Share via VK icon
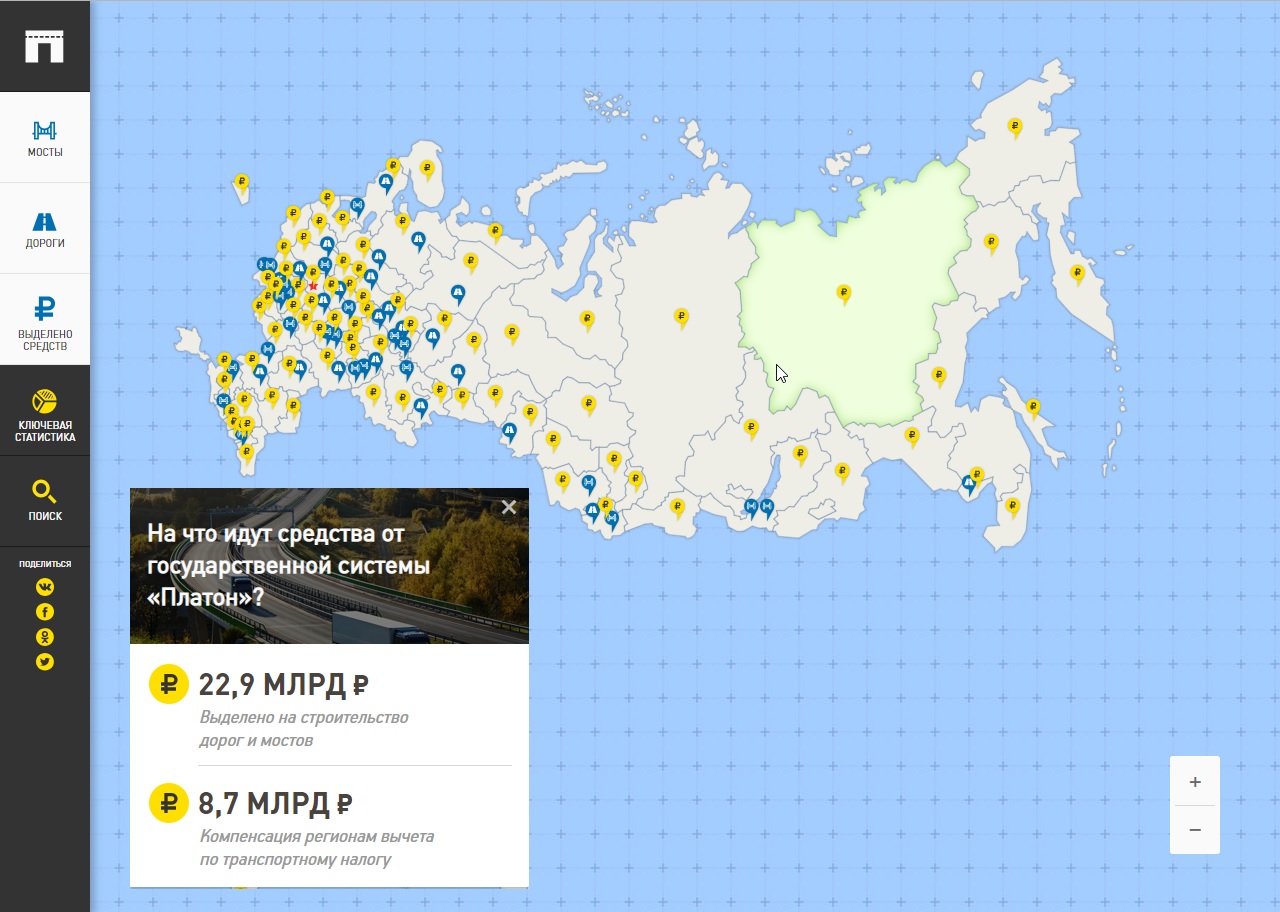The width and height of the screenshot is (1280, 912). point(45,587)
